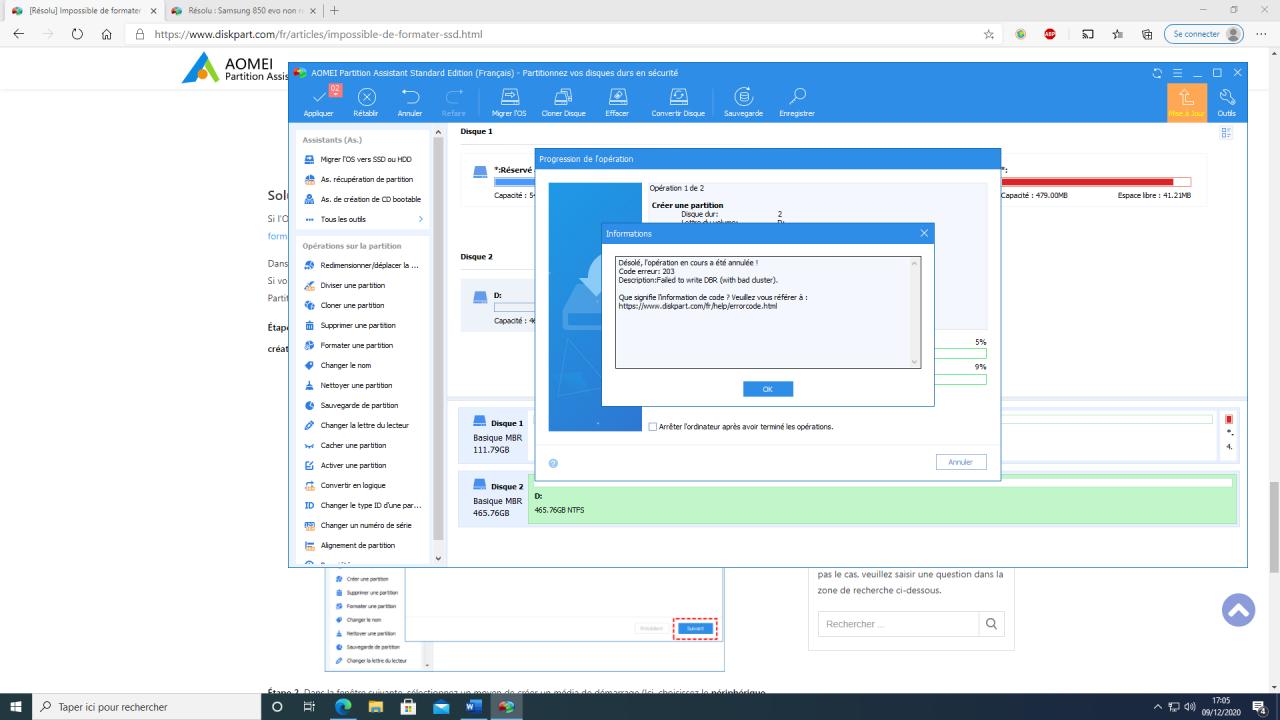Click the Rétablir icon in AOMEI toolbar
This screenshot has height=720, width=1280.
pos(366,96)
